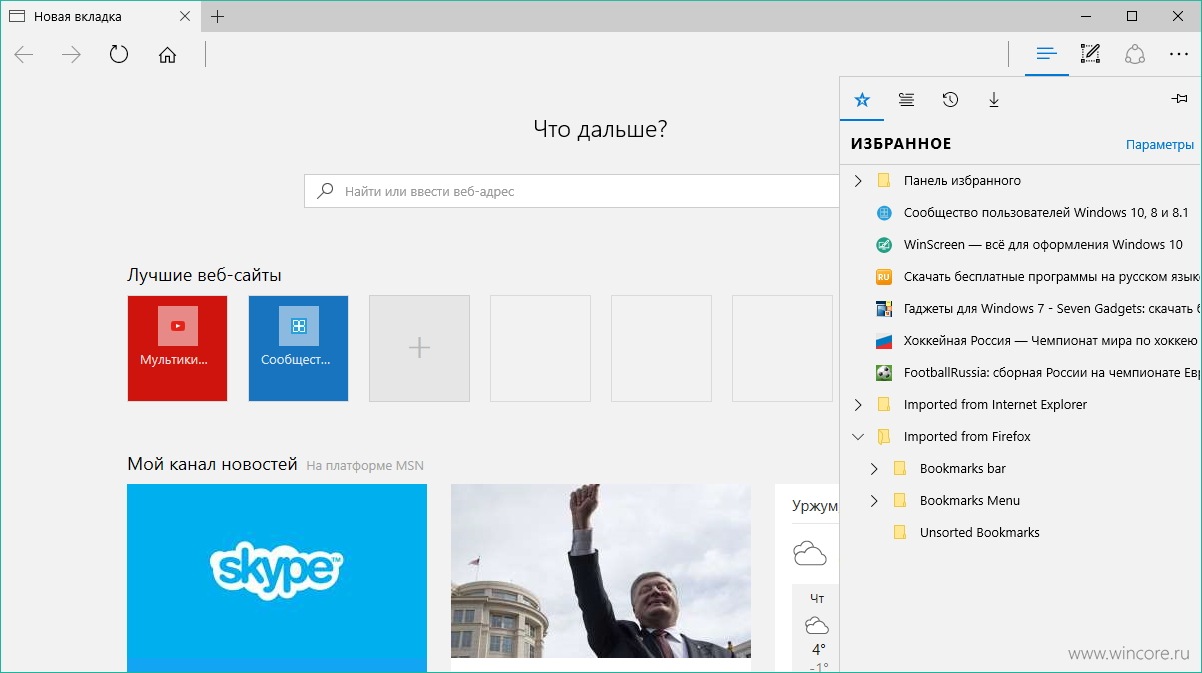1202x673 pixels.
Task: Expand the Imported from Internet Explorer folder
Action: [858, 405]
